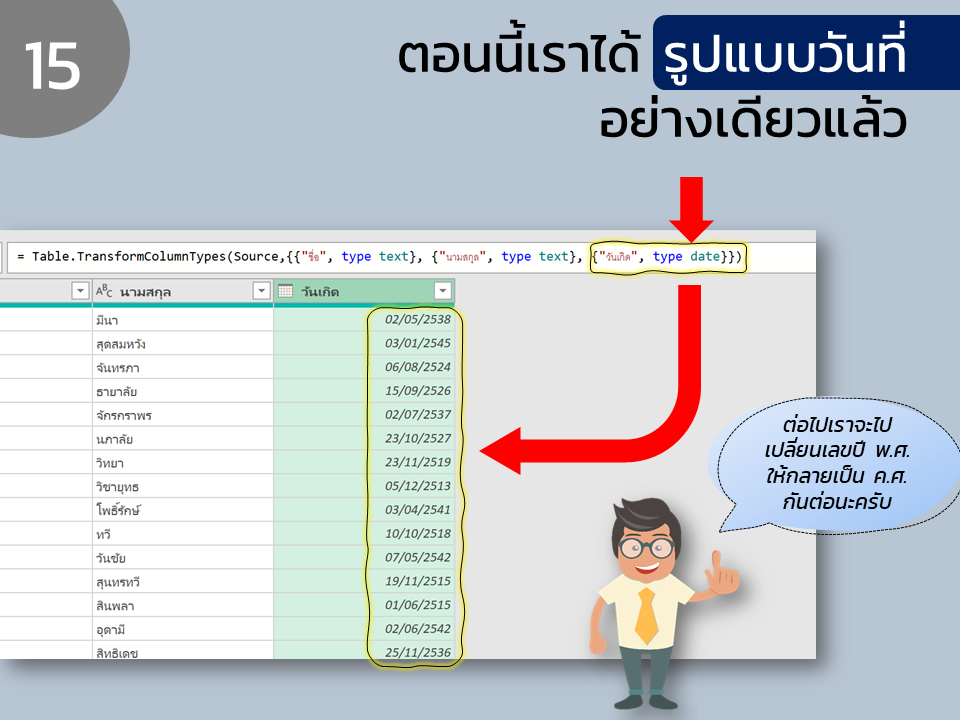
Task: Select the date cell 10/10/2518
Action: (364, 534)
